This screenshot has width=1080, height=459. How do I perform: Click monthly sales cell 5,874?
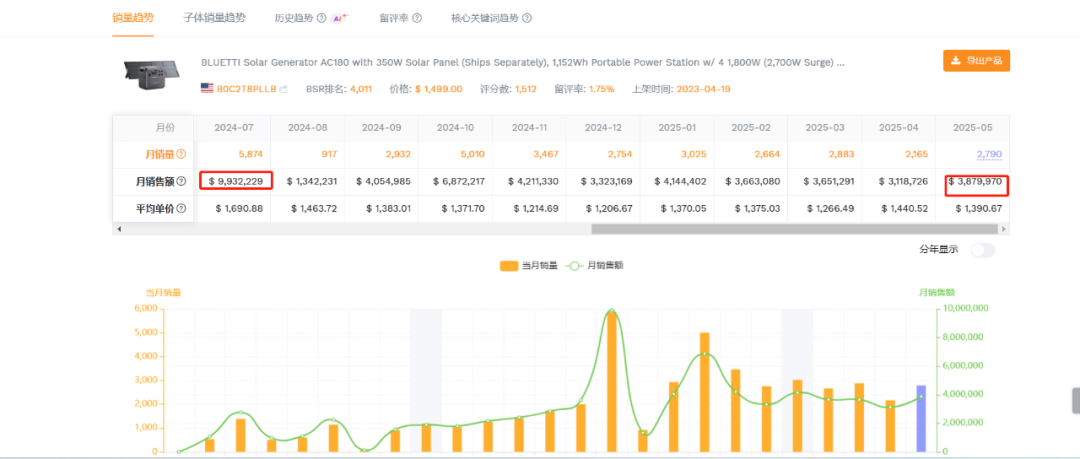[249, 154]
